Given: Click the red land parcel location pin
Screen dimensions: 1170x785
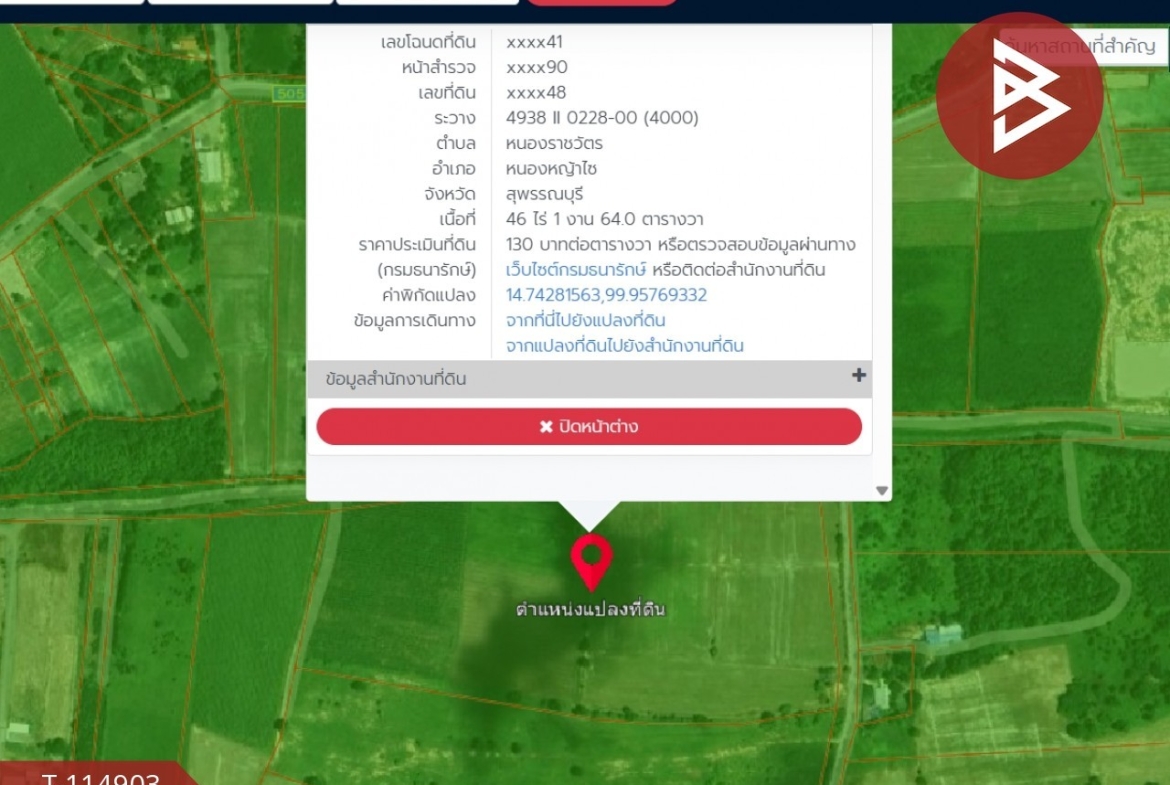Looking at the screenshot, I should [592, 561].
